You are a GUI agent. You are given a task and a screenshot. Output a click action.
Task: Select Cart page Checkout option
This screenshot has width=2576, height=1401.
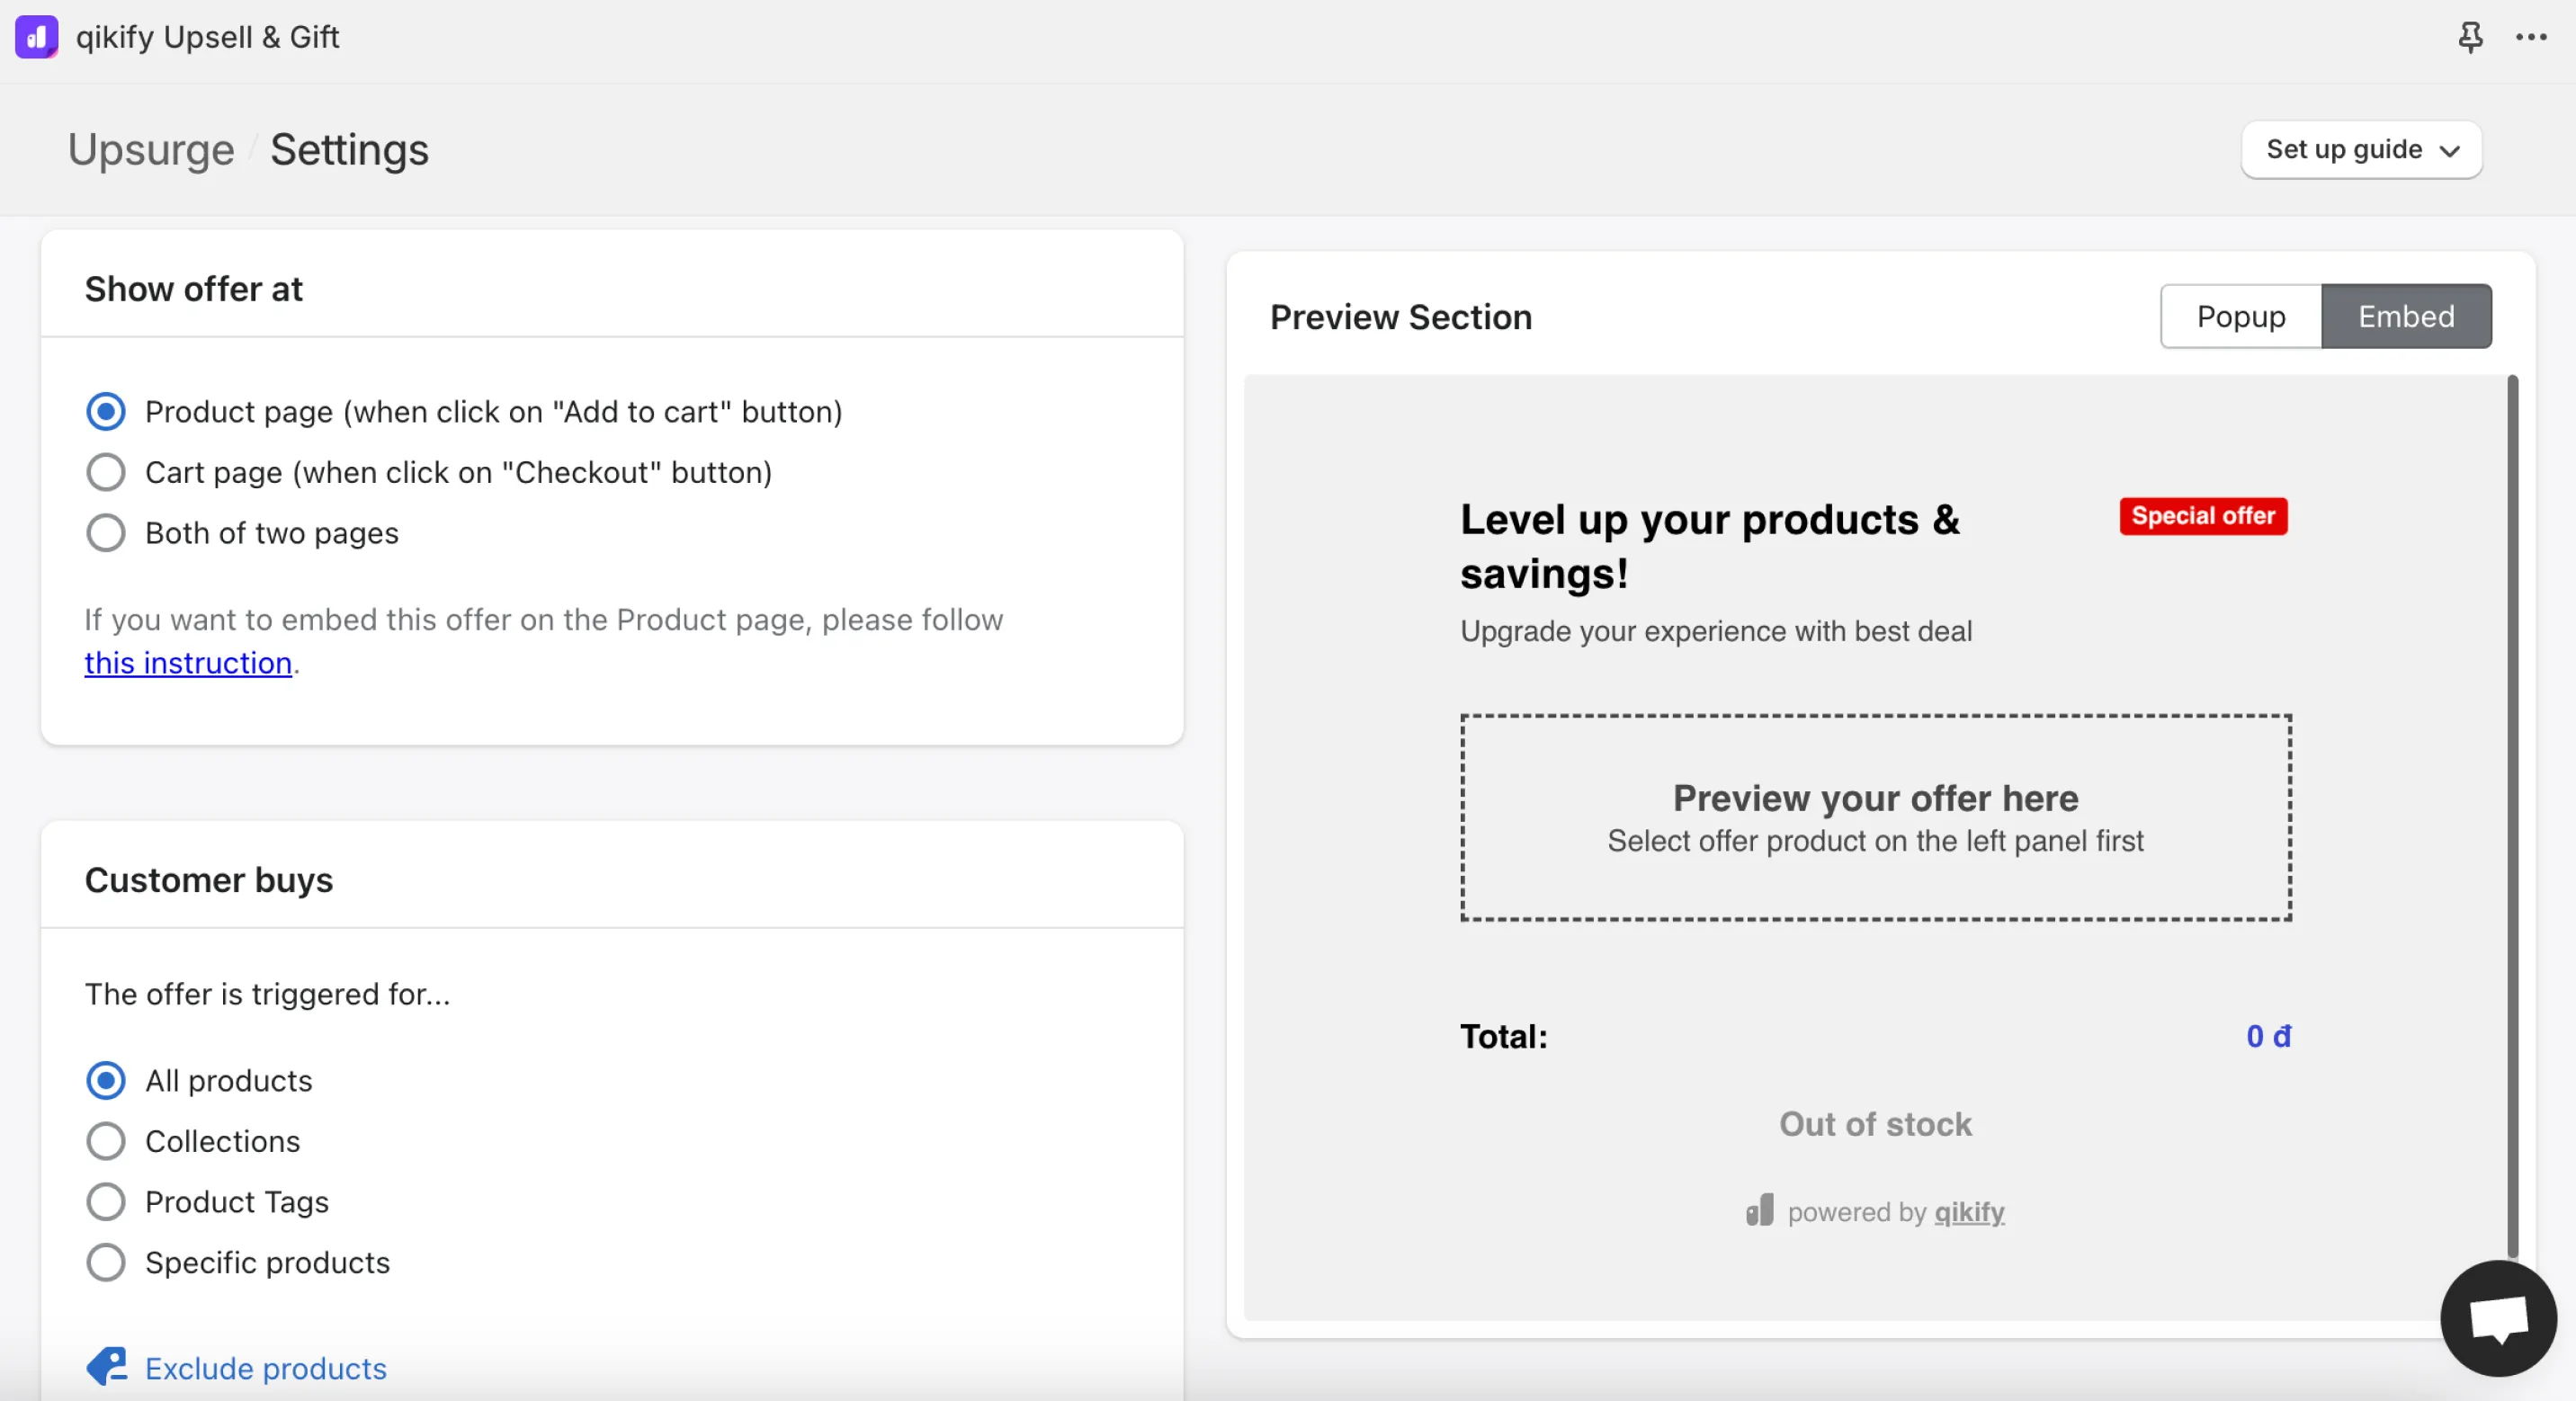click(x=106, y=472)
